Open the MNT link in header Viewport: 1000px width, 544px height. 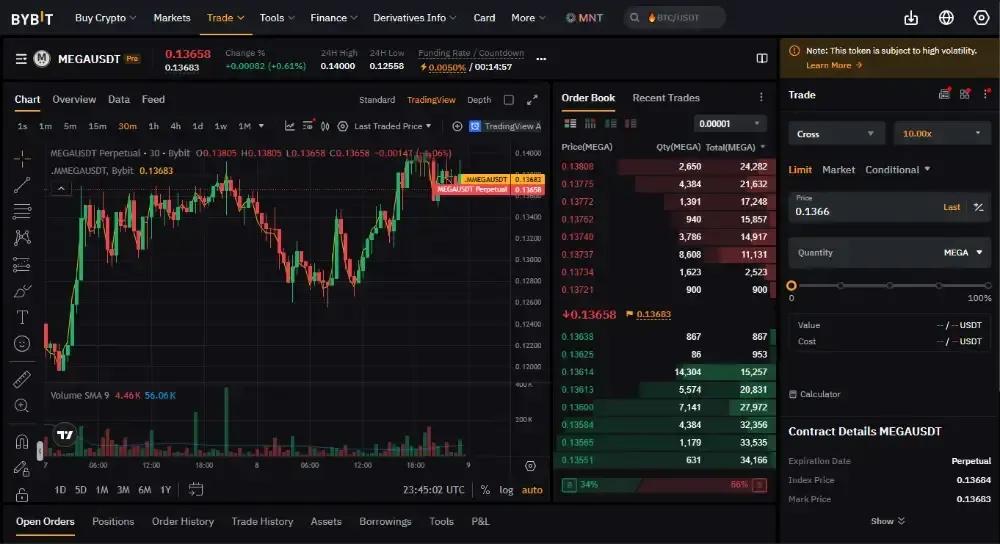pyautogui.click(x=584, y=18)
